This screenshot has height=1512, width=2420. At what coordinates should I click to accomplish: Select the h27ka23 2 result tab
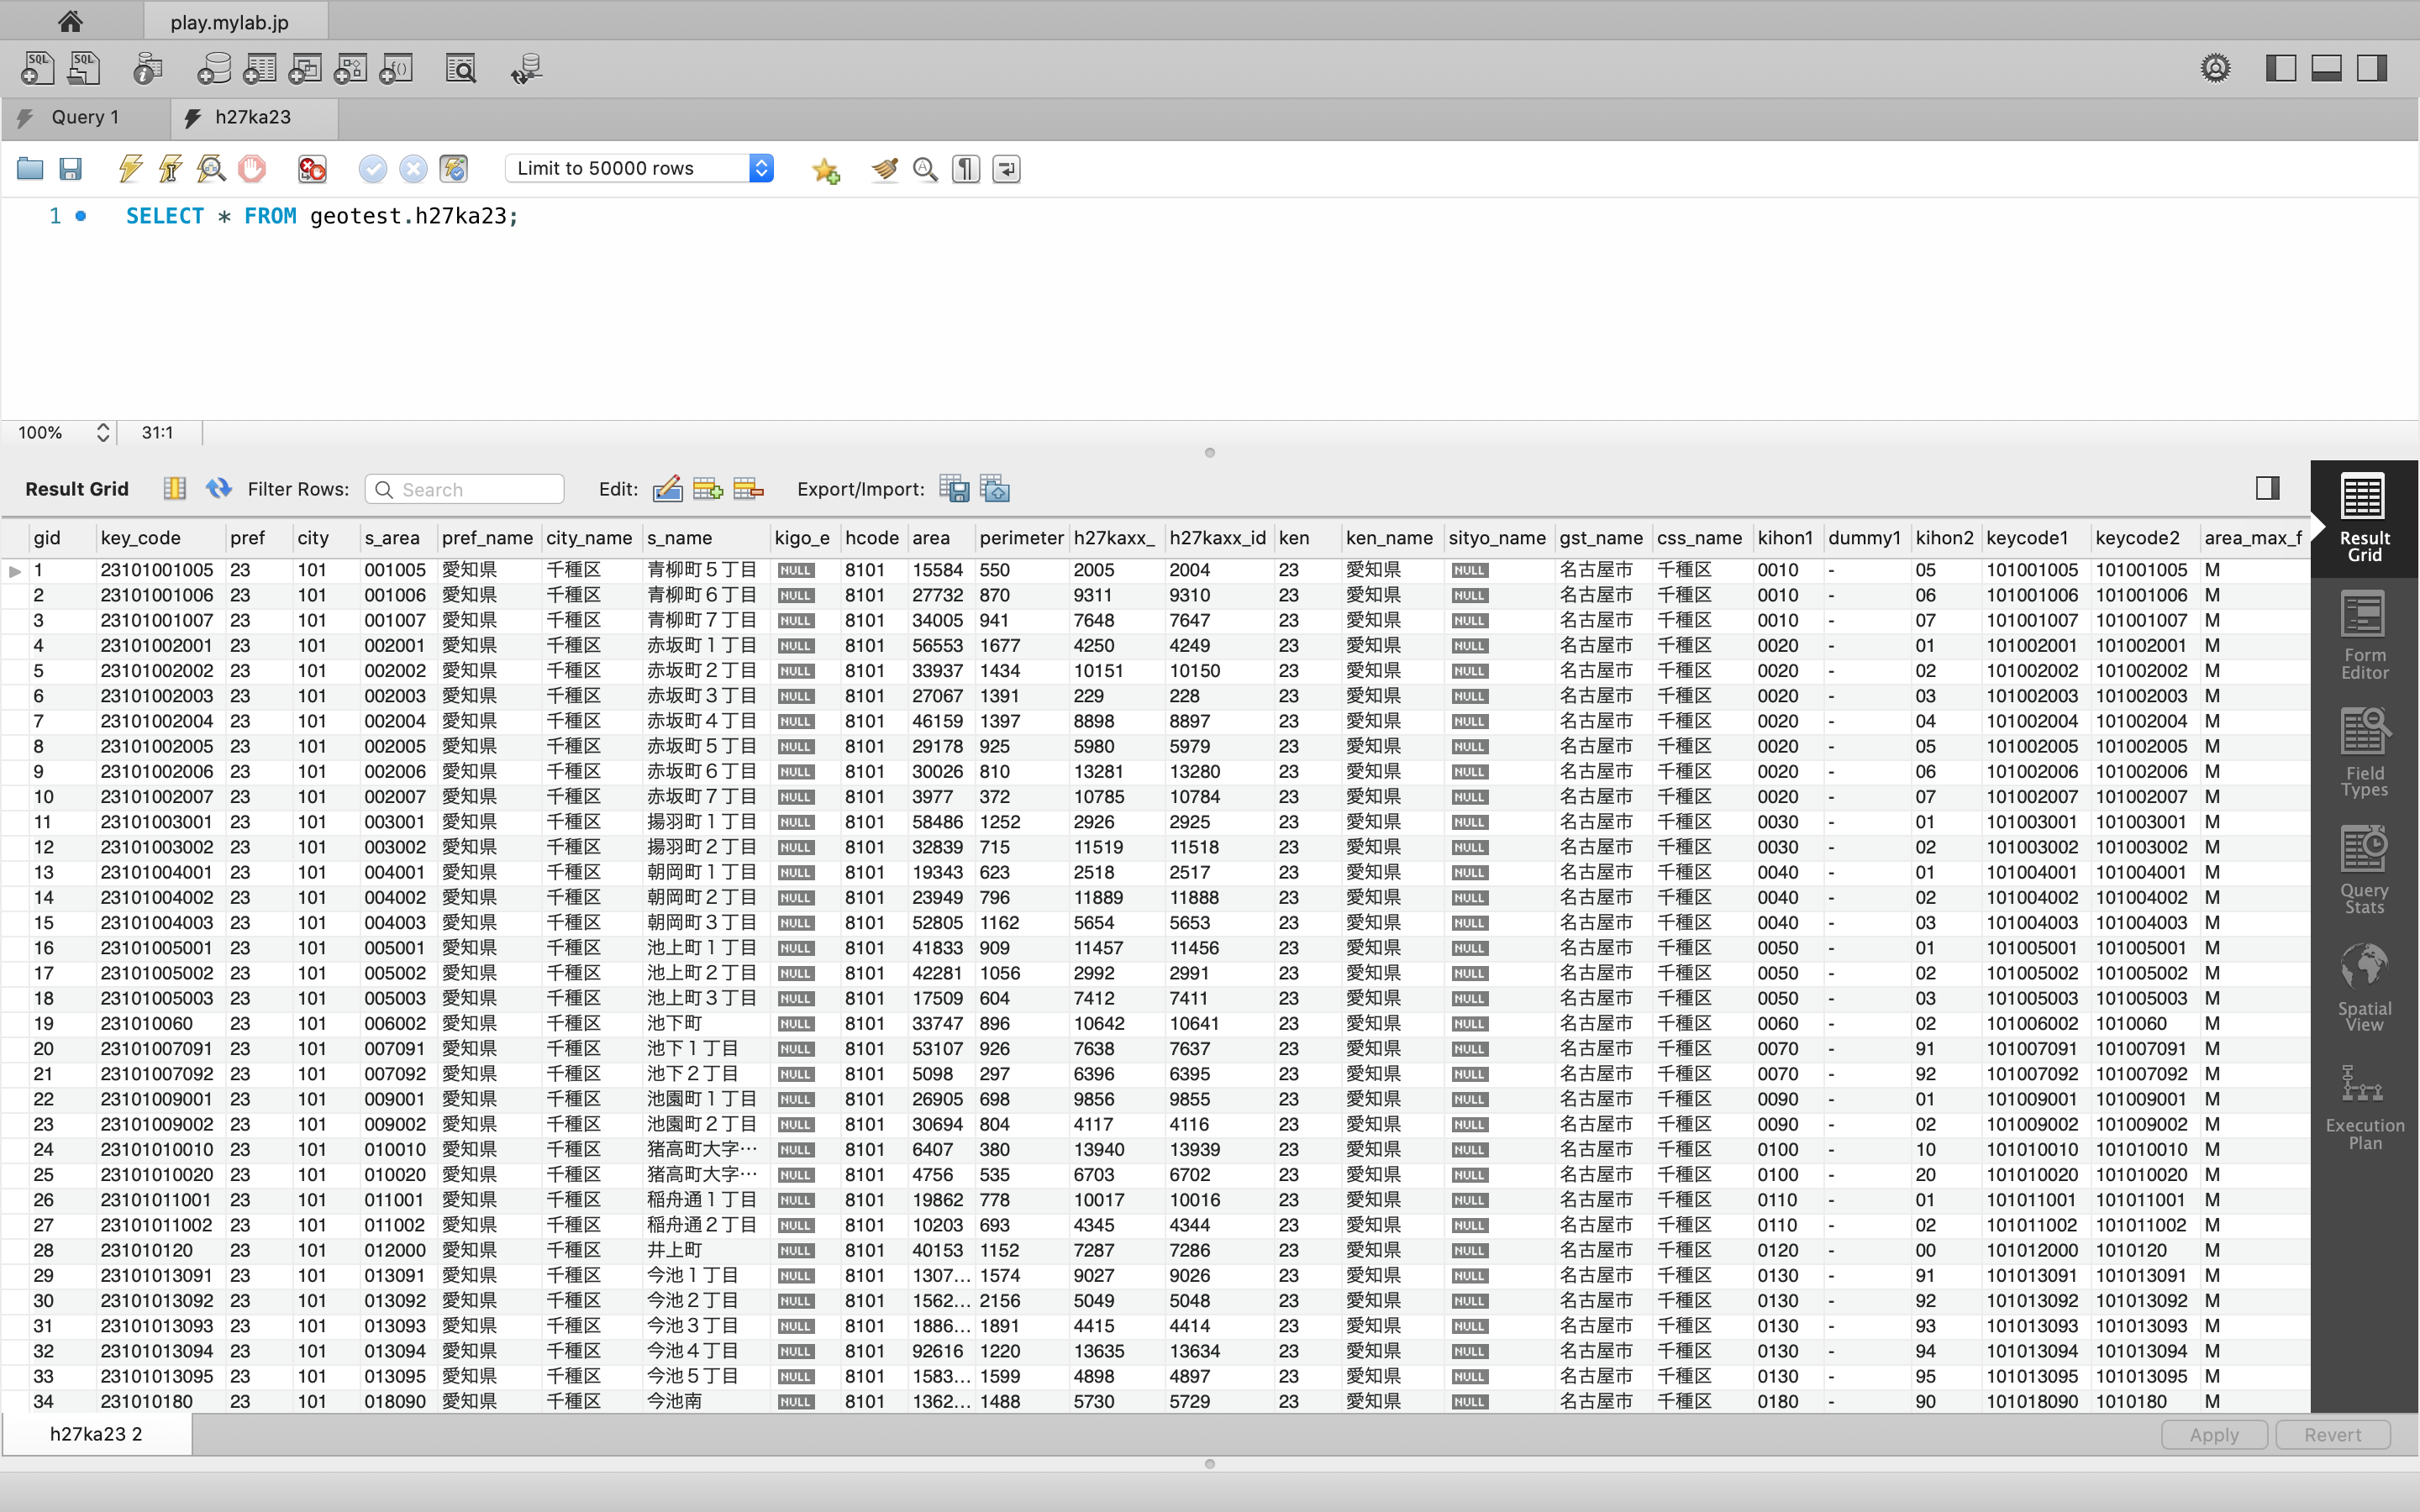96,1433
